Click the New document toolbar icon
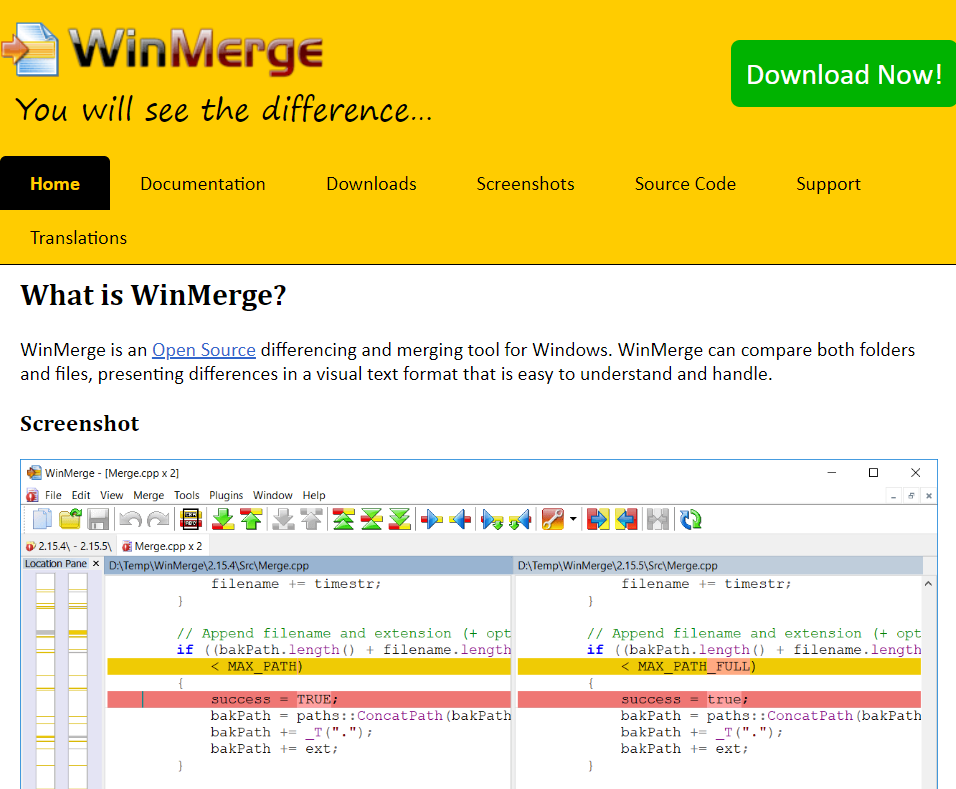 point(41,519)
